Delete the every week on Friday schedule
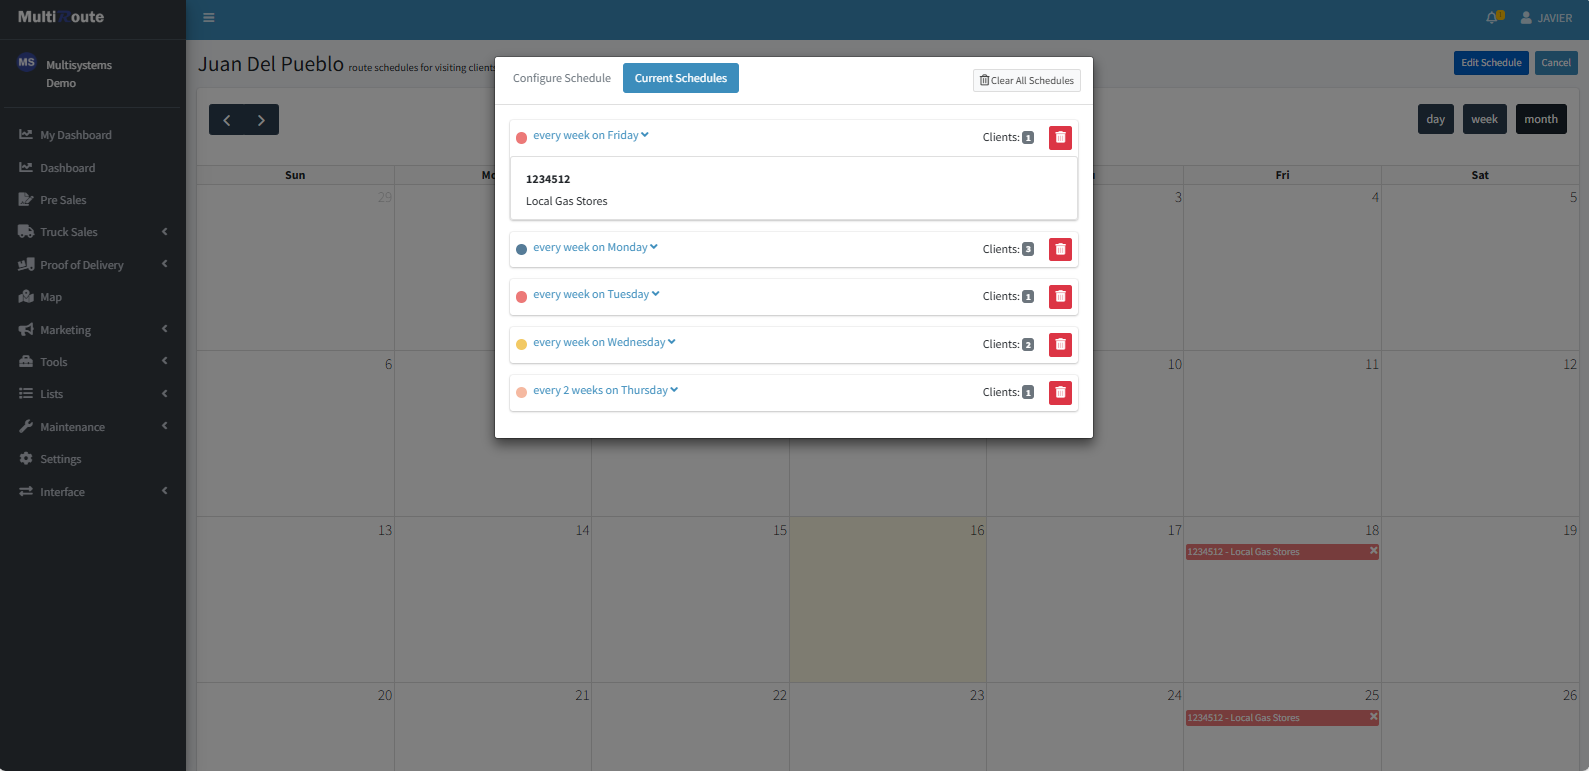Screen dimensions: 1589x771 pos(1060,138)
